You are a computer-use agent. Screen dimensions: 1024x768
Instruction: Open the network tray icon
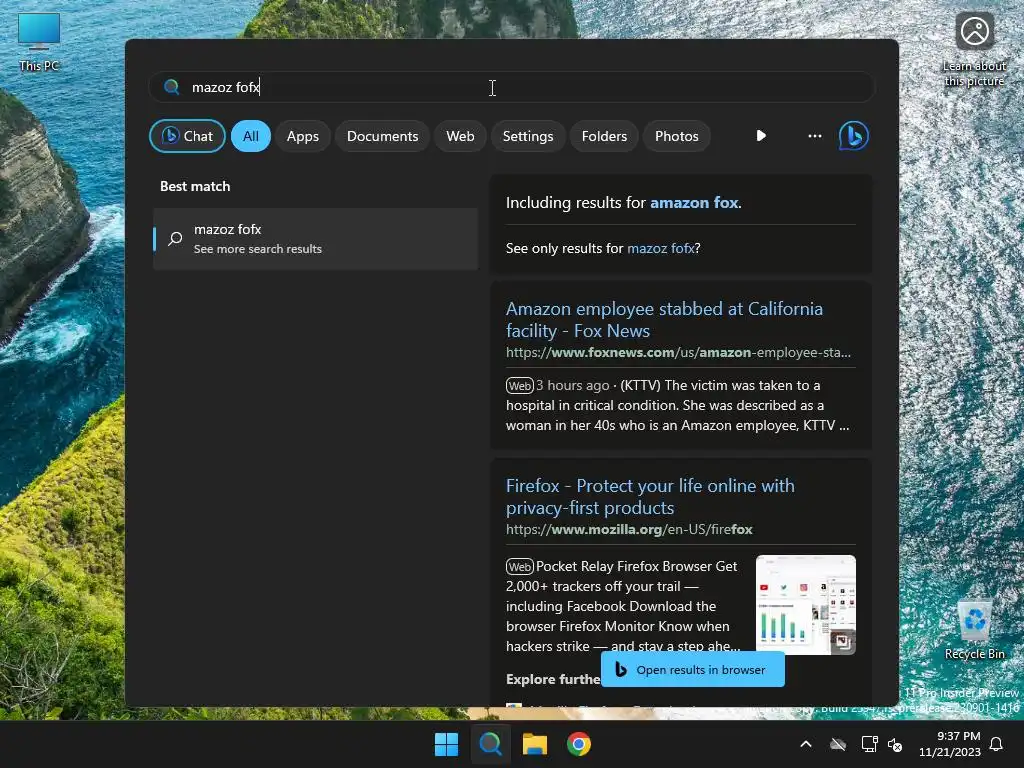[869, 744]
